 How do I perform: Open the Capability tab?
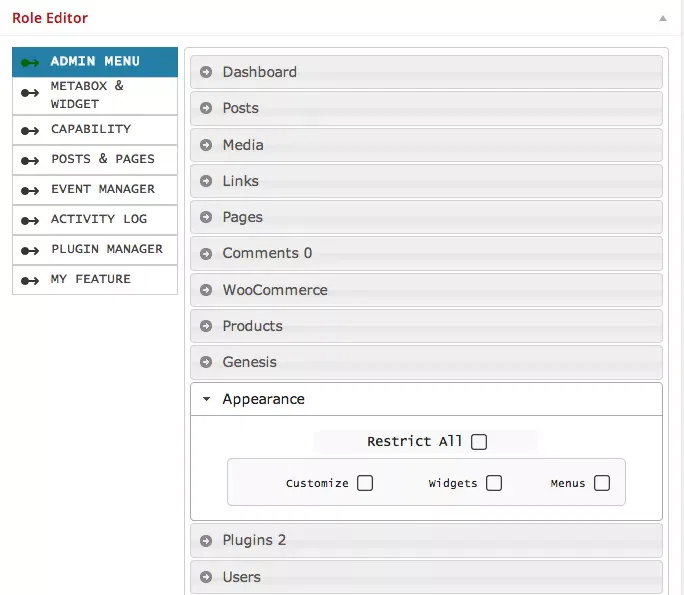pyautogui.click(x=95, y=130)
